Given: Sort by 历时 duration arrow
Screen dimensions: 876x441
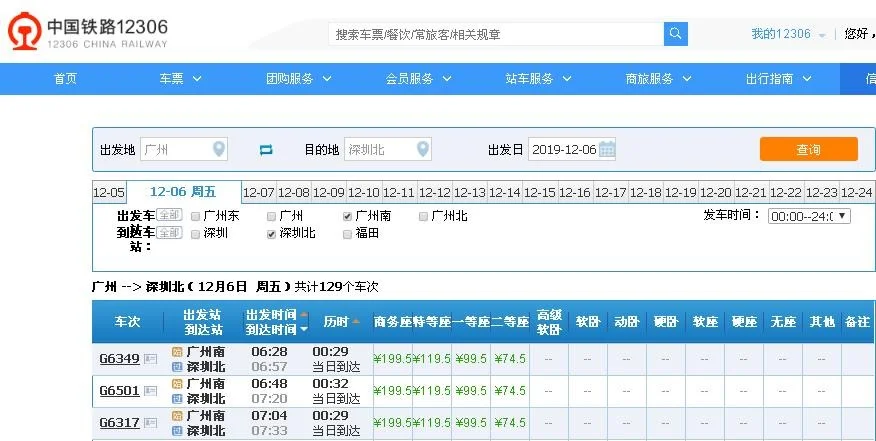Looking at the screenshot, I should click(356, 321).
